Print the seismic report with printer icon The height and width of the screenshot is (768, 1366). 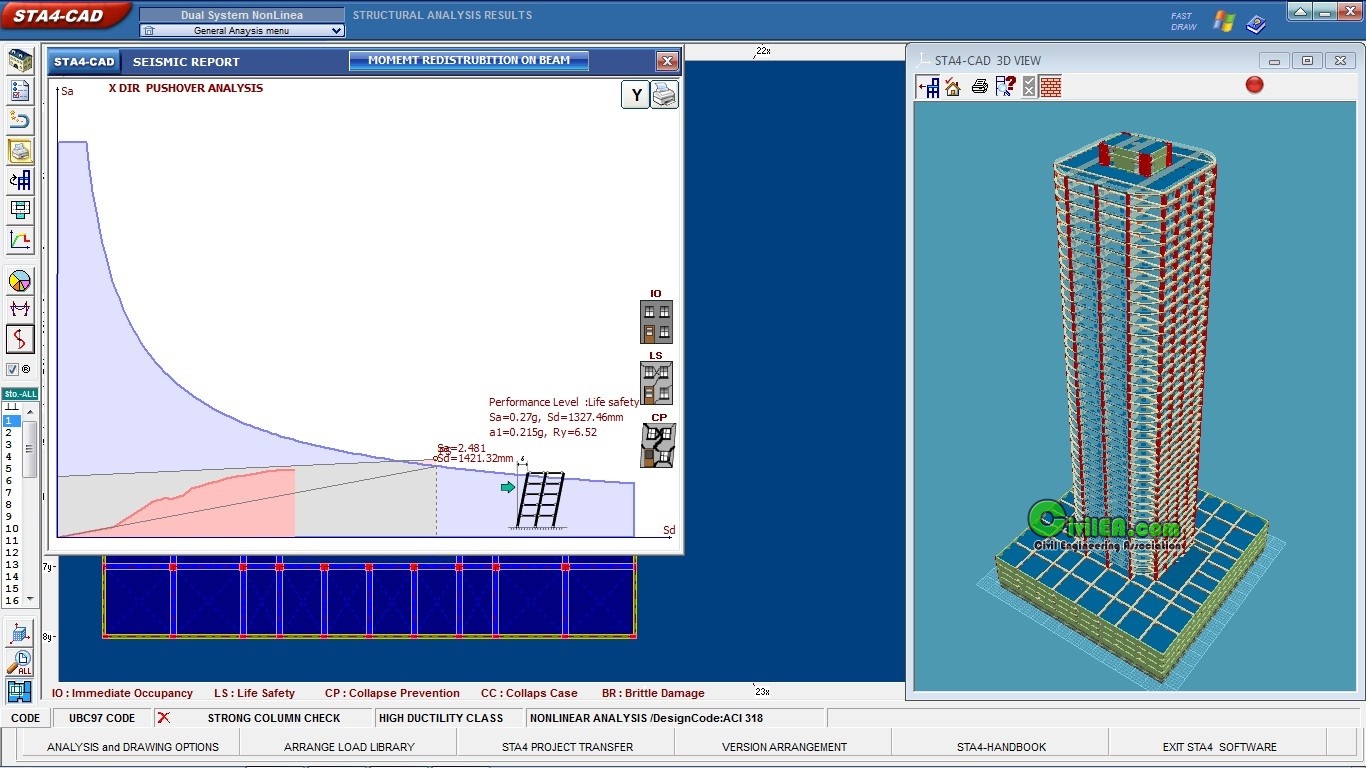point(665,95)
